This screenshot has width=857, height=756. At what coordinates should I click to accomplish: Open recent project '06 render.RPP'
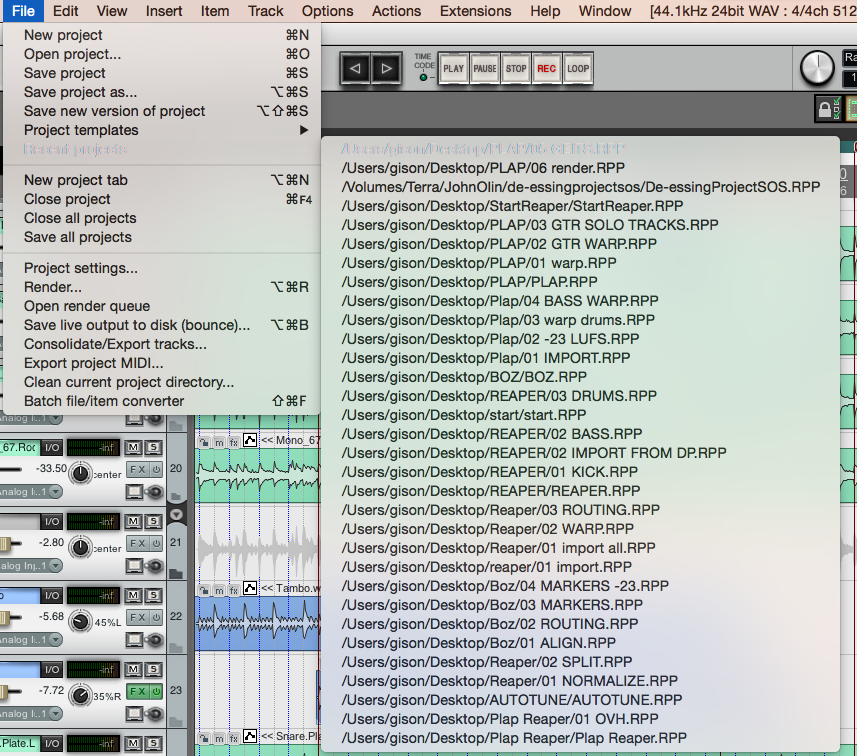click(580, 168)
